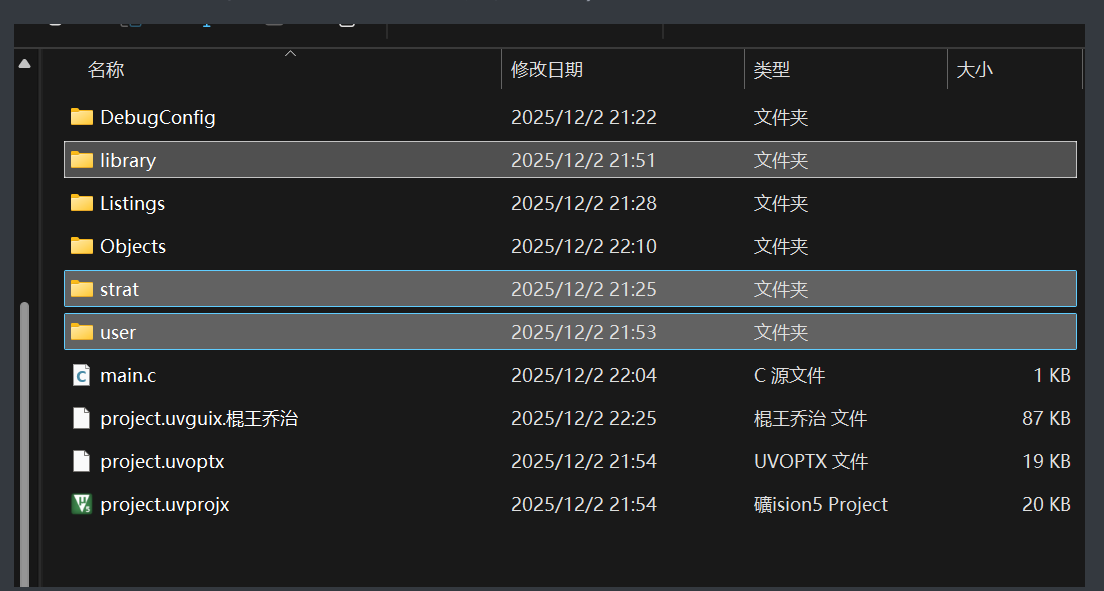Click the C source file icon beside main.c

[81, 375]
